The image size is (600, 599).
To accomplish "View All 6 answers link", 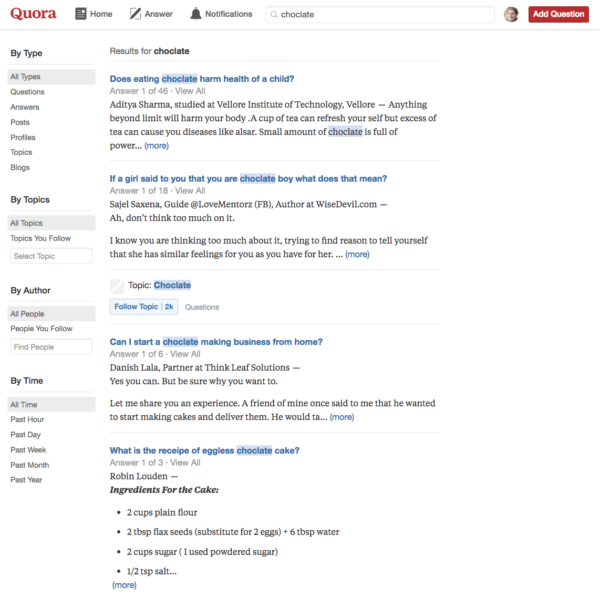I will pos(185,354).
